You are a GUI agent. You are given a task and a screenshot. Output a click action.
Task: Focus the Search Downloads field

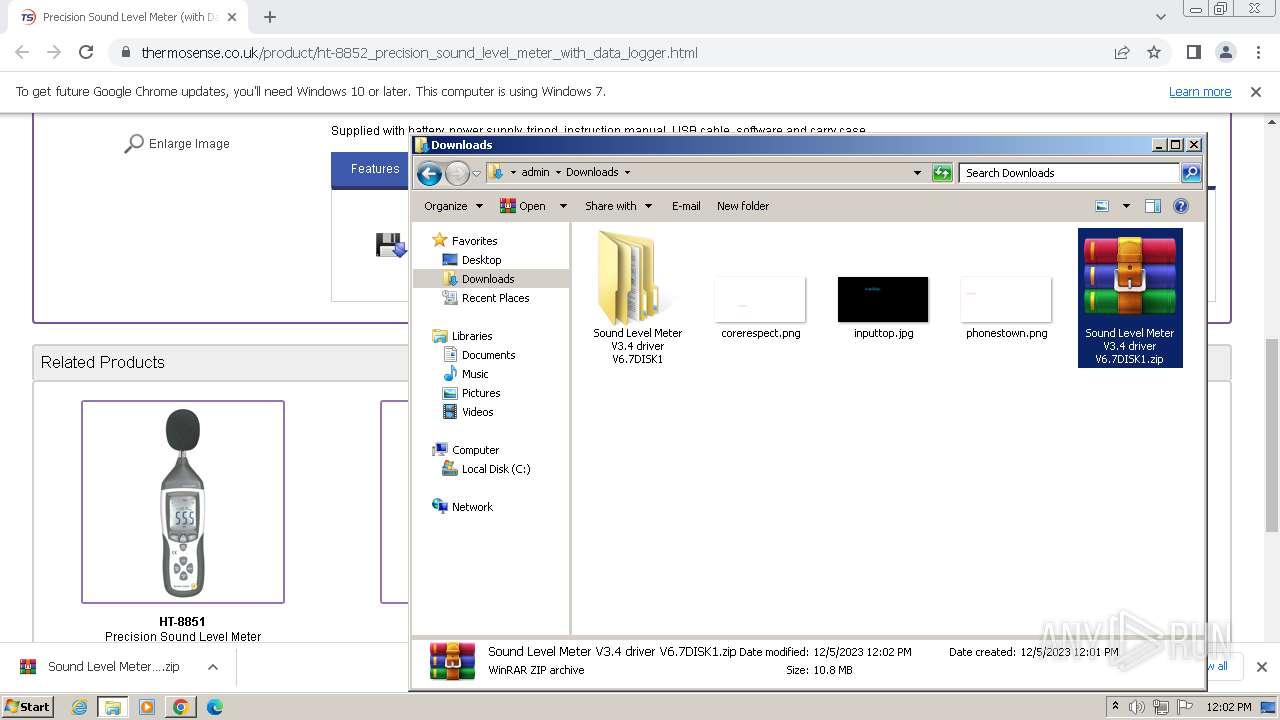pyautogui.click(x=1070, y=173)
